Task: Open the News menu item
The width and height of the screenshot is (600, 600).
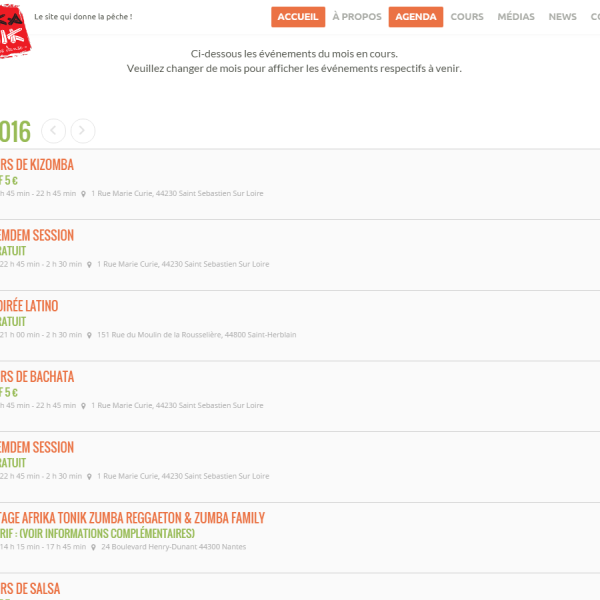Action: point(562,17)
